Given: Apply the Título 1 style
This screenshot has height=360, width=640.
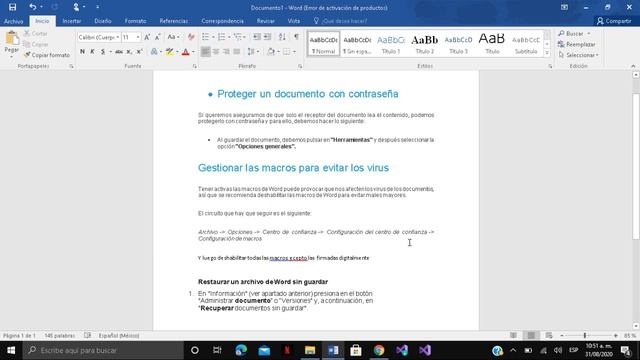Looking at the screenshot, I should click(x=391, y=44).
